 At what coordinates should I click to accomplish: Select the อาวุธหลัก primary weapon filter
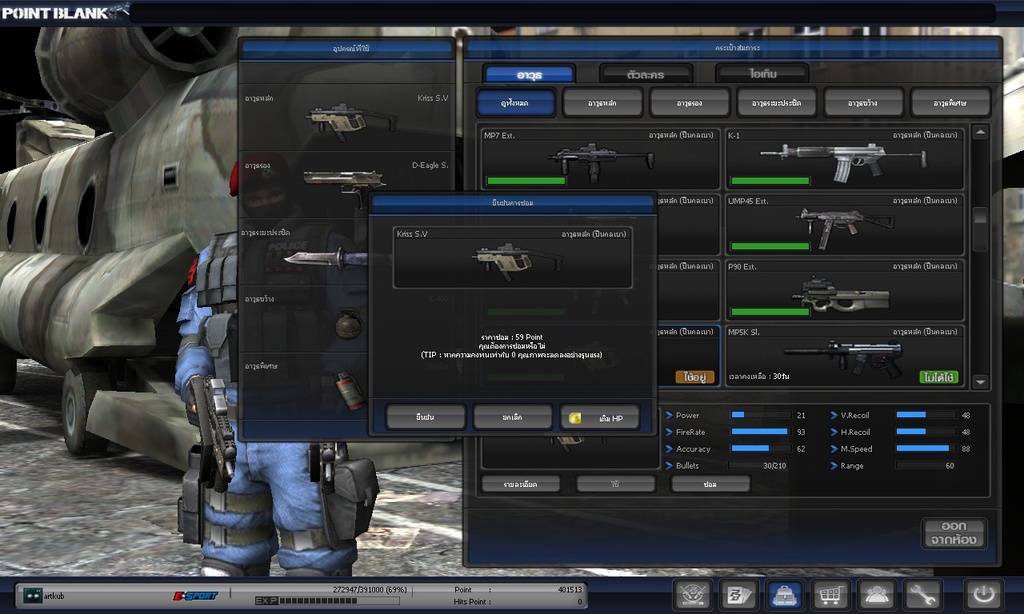tap(602, 102)
